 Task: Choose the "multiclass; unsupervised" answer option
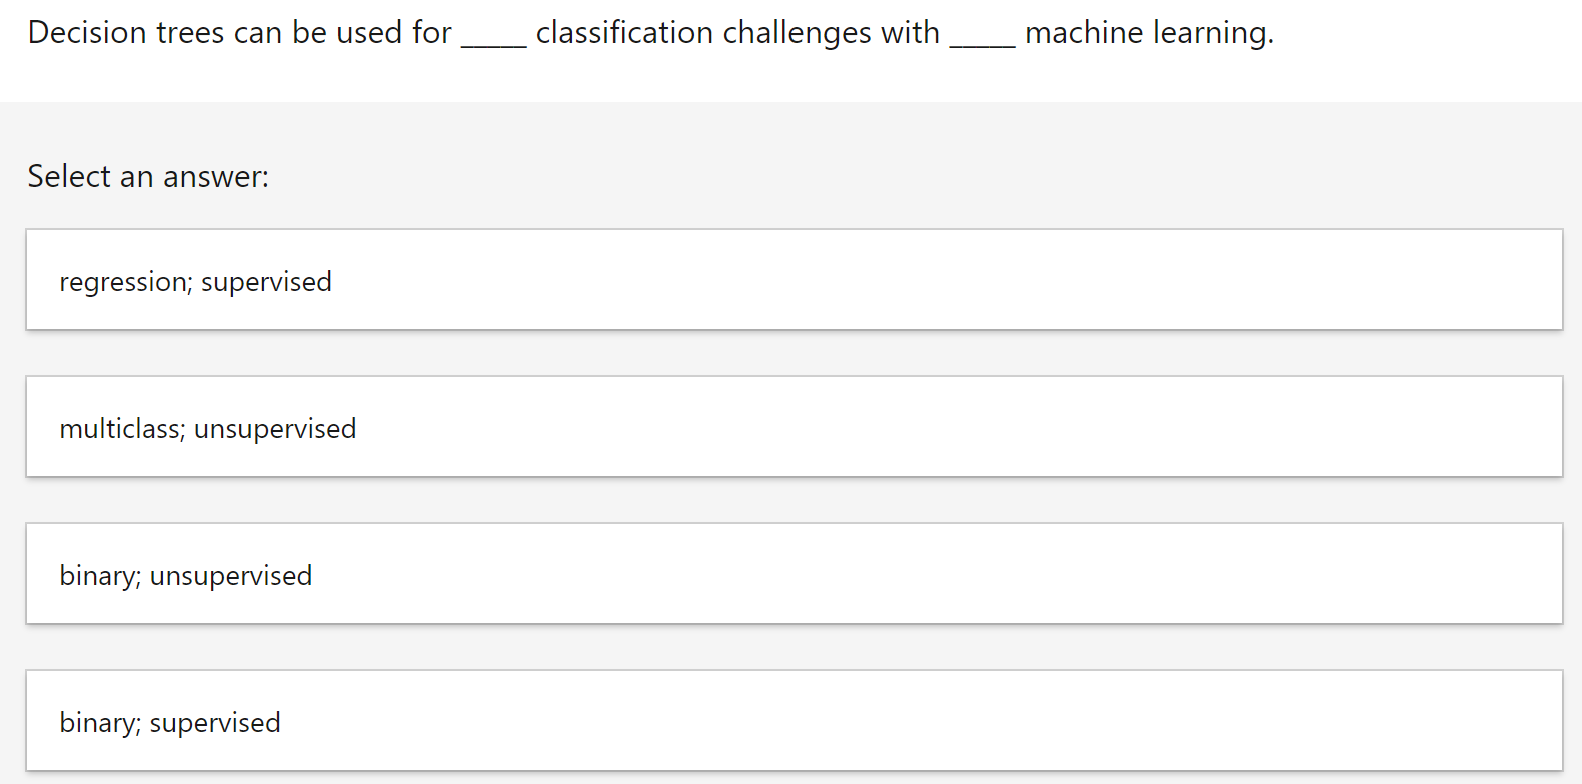(x=790, y=427)
